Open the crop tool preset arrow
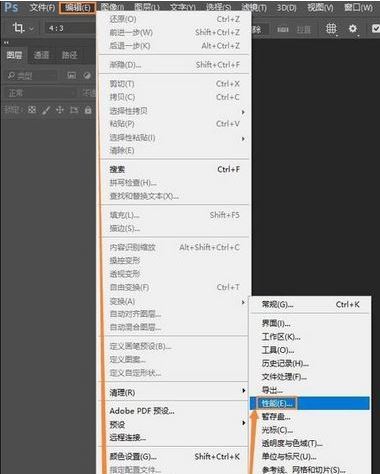 coord(31,29)
